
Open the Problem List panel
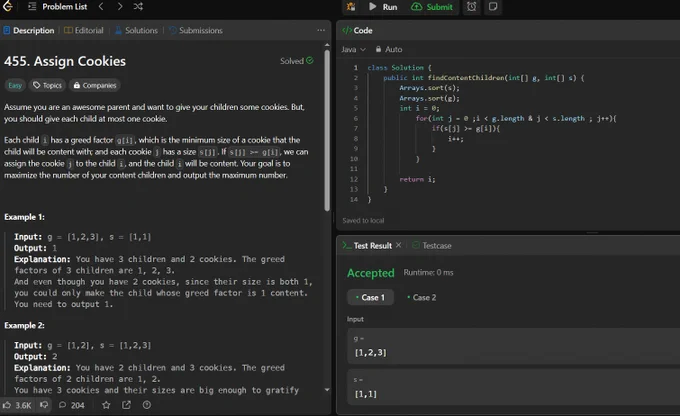57,7
